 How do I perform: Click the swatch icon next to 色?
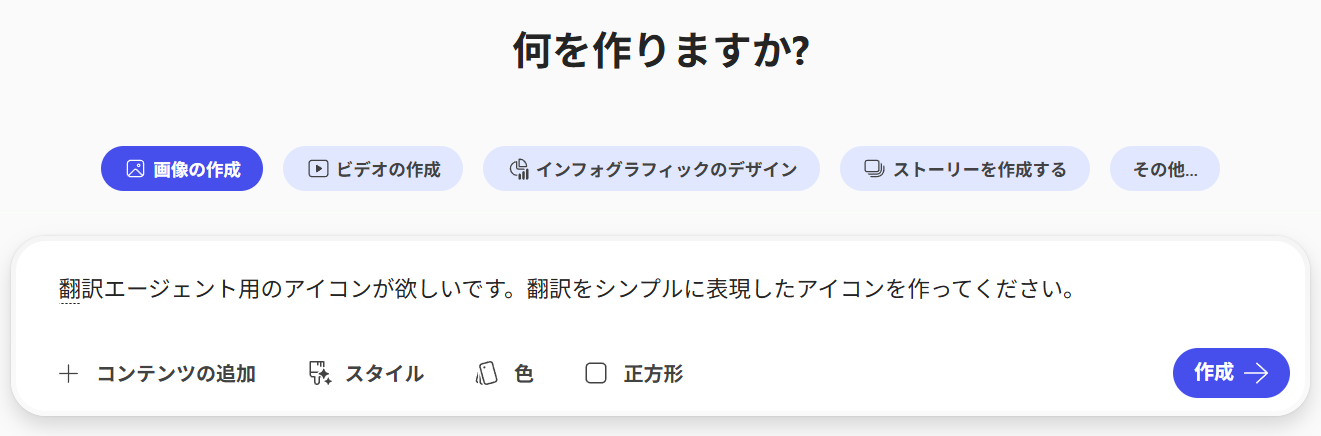486,374
